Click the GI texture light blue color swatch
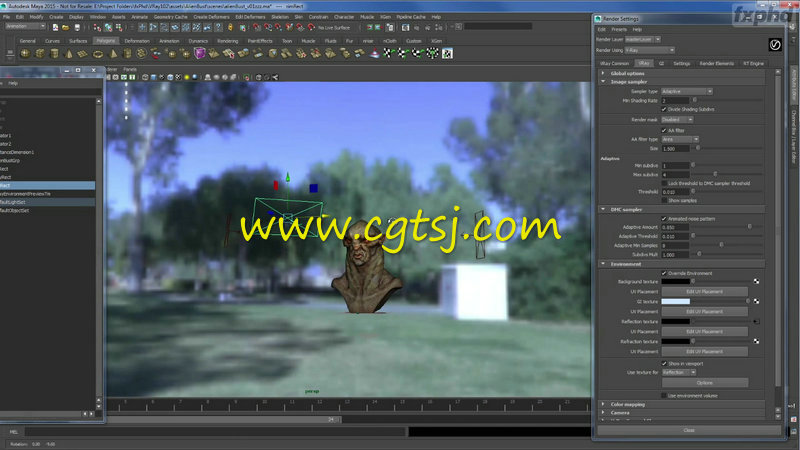This screenshot has width=800, height=450. click(x=676, y=301)
